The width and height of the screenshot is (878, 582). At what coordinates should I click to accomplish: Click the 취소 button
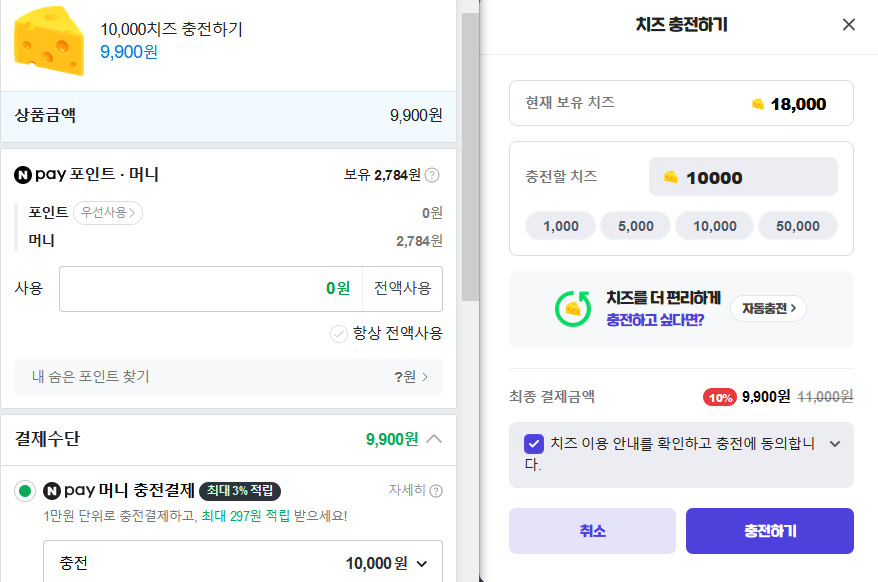point(593,530)
